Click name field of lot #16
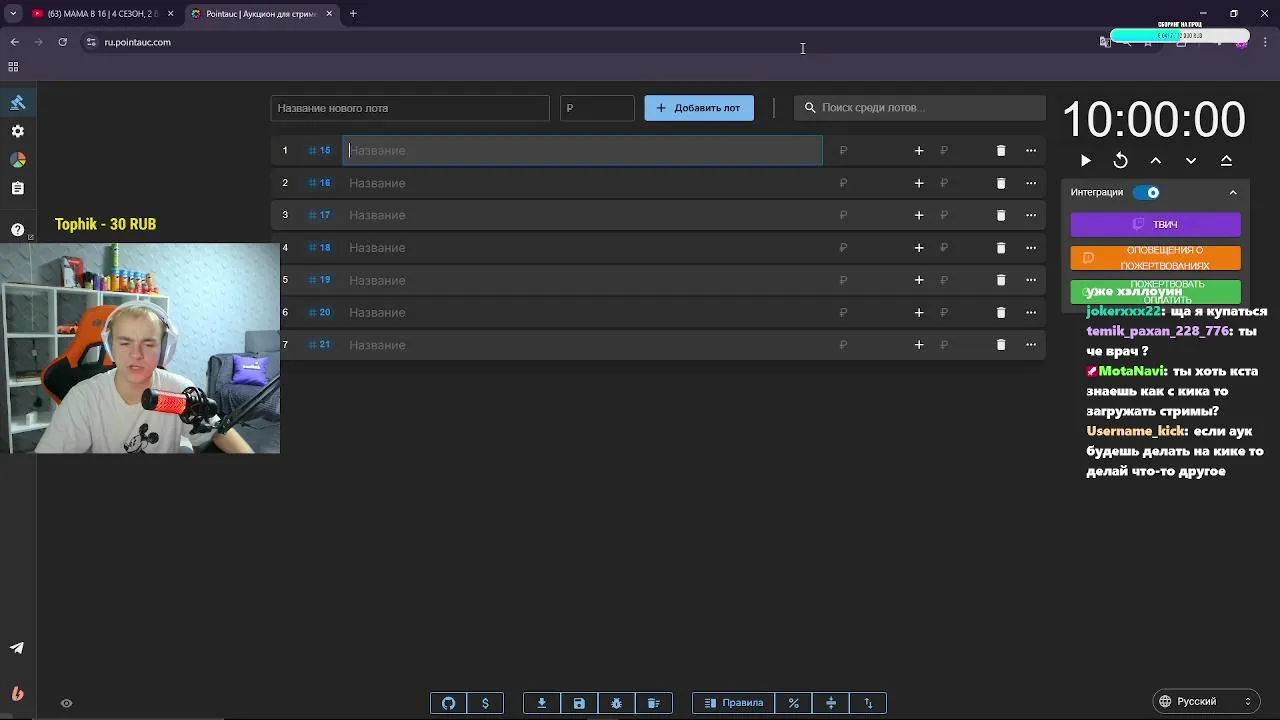The width and height of the screenshot is (1280, 720). (582, 183)
